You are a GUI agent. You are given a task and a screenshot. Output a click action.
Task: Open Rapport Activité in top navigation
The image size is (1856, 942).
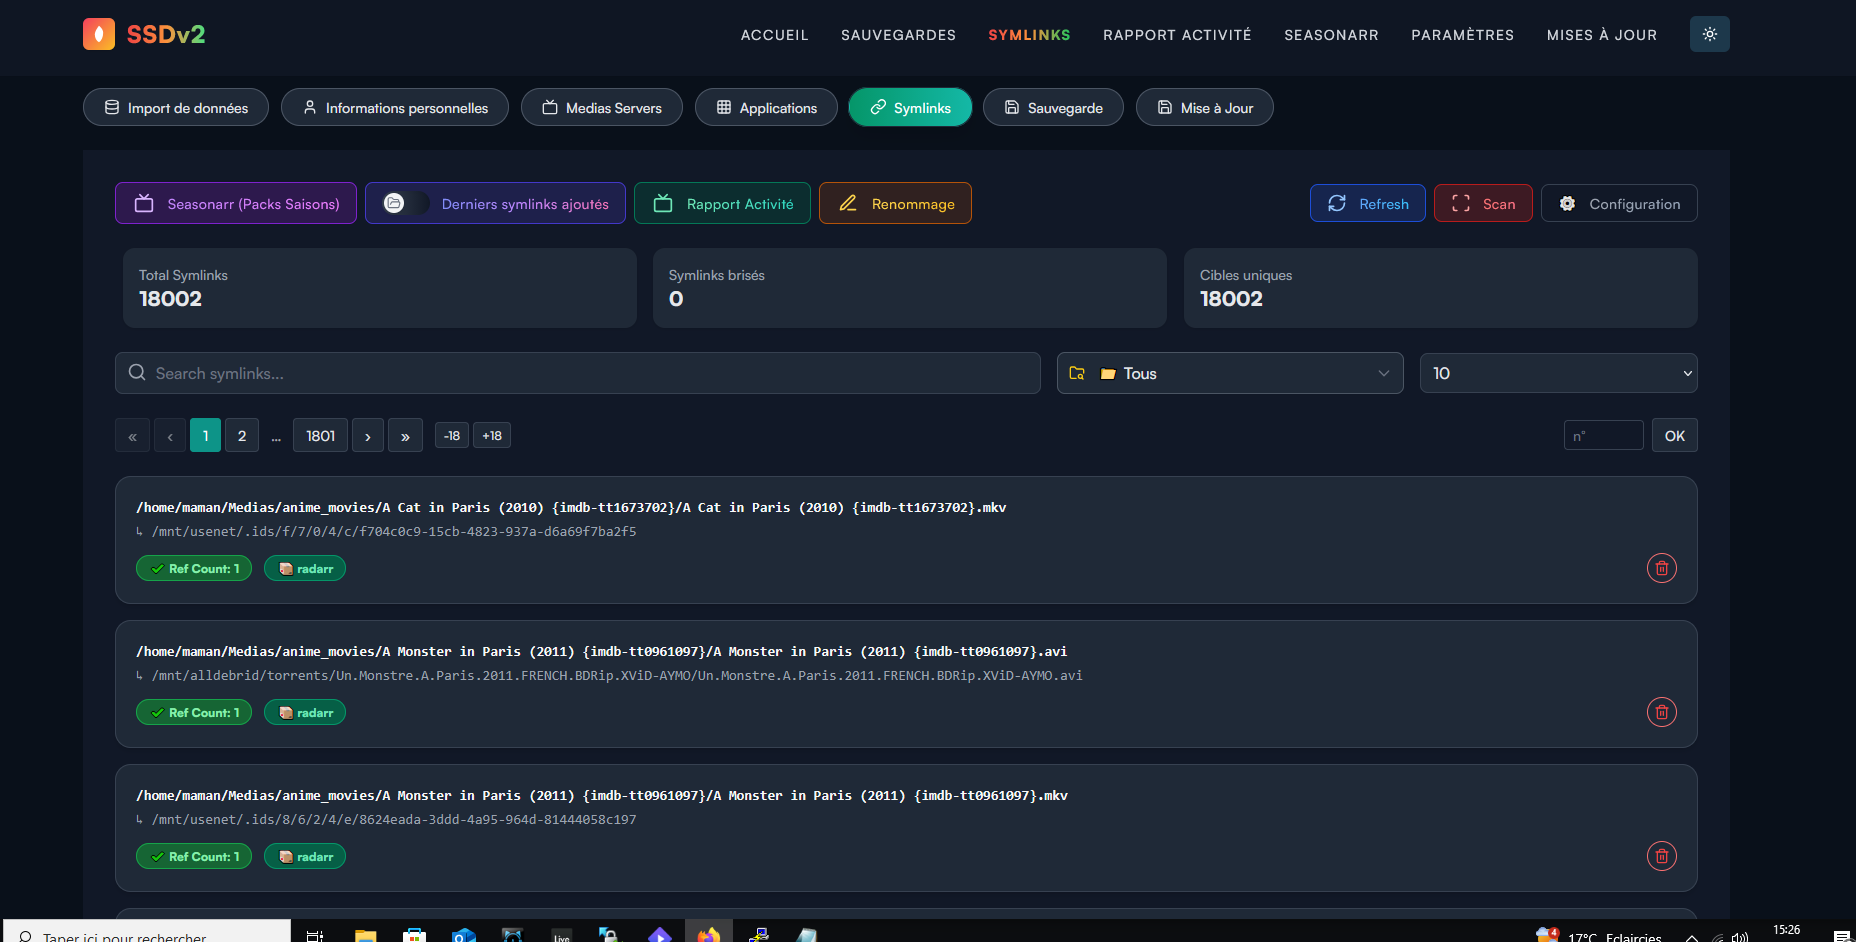1177,35
